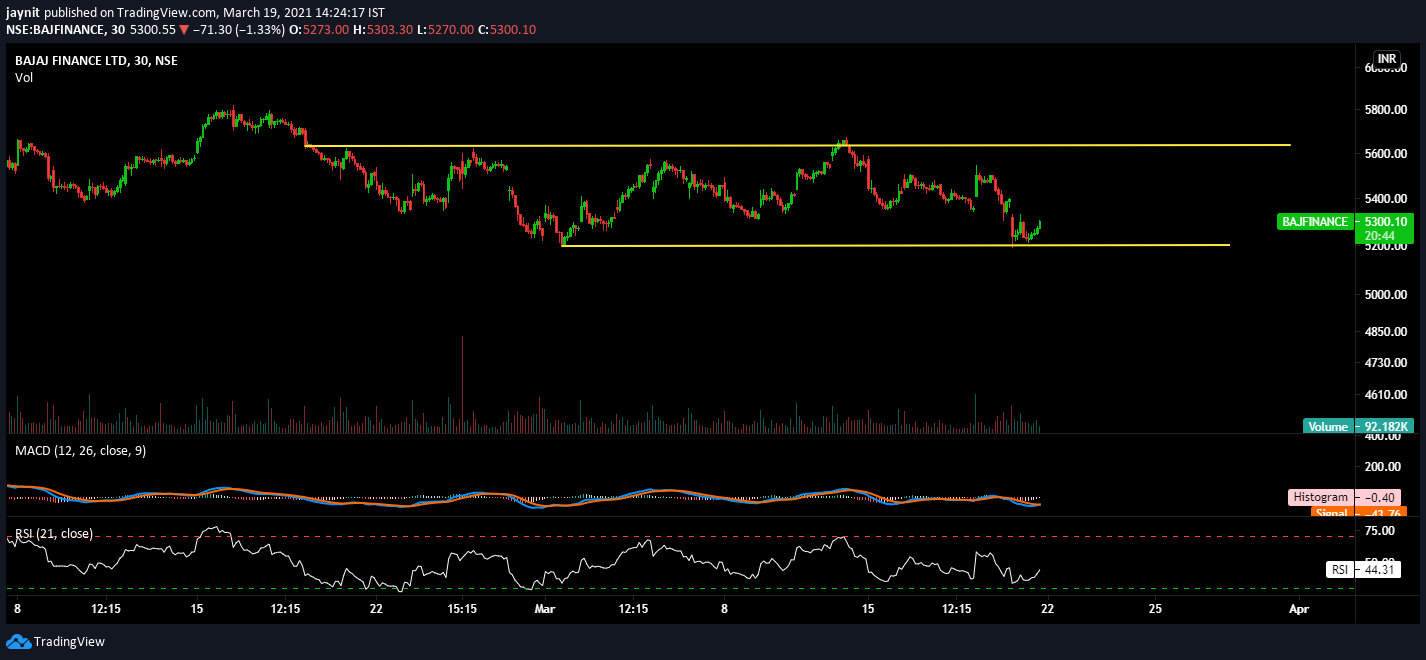The width and height of the screenshot is (1426, 660).
Task: Click the RSI red dashed overbought line
Action: click(680, 537)
